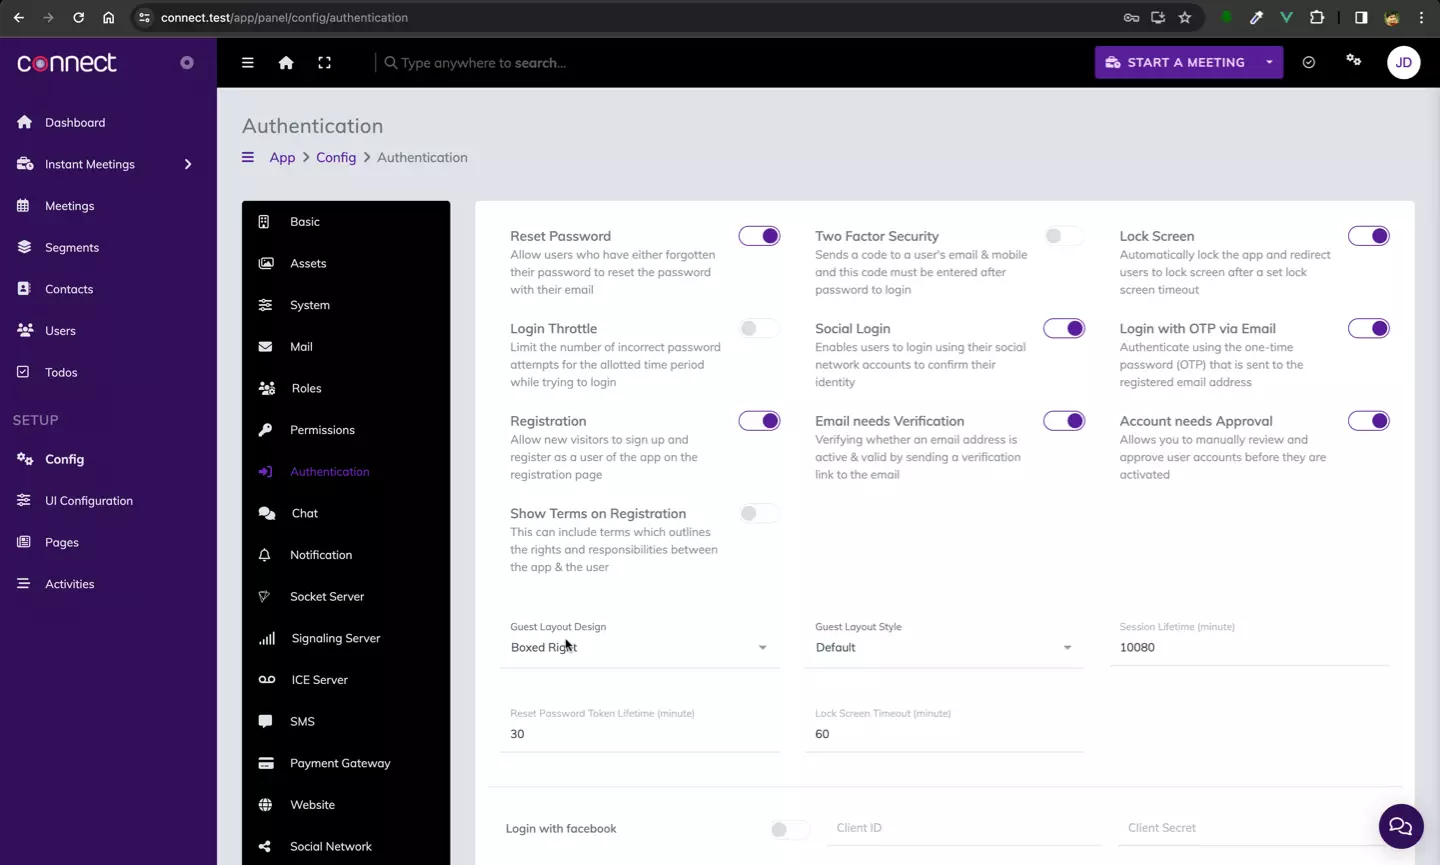
Task: Enable Two Factor Security toggle
Action: click(x=1063, y=236)
